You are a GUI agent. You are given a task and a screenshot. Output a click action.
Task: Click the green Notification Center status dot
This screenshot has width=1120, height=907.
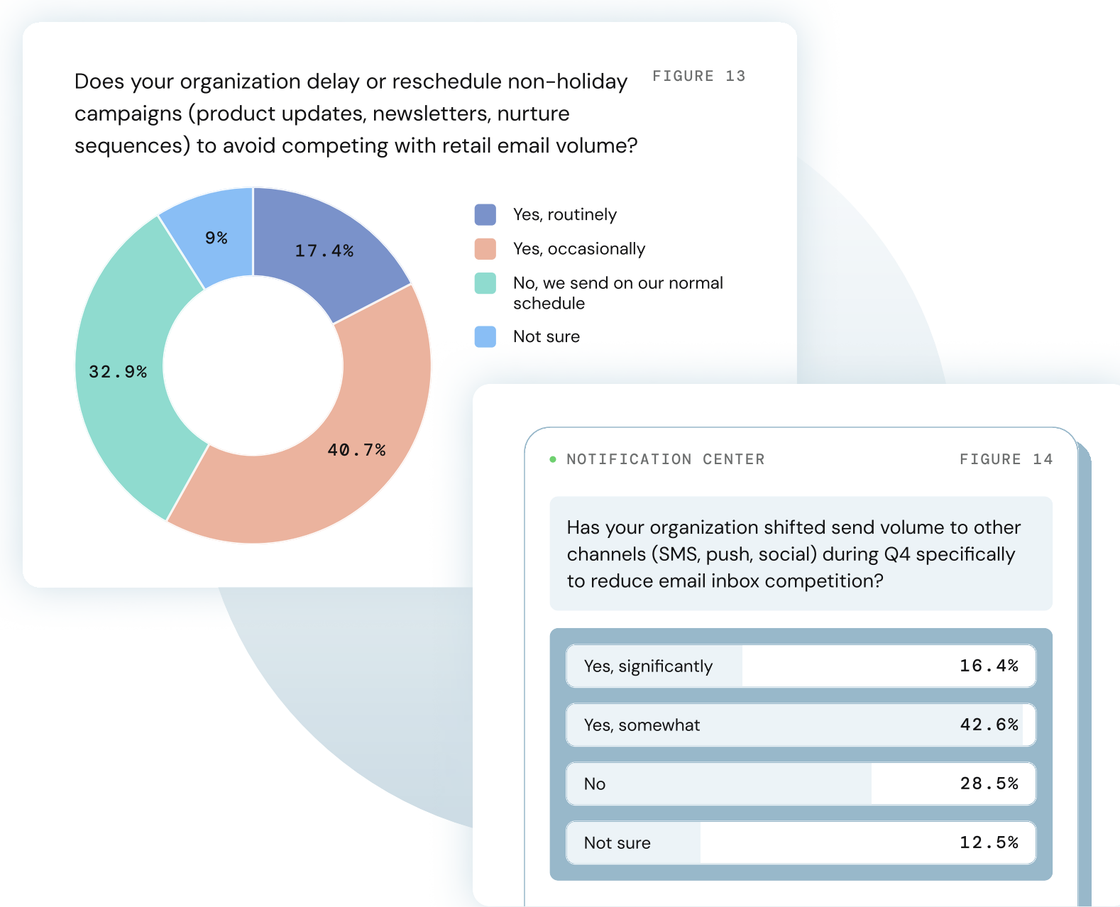(553, 459)
